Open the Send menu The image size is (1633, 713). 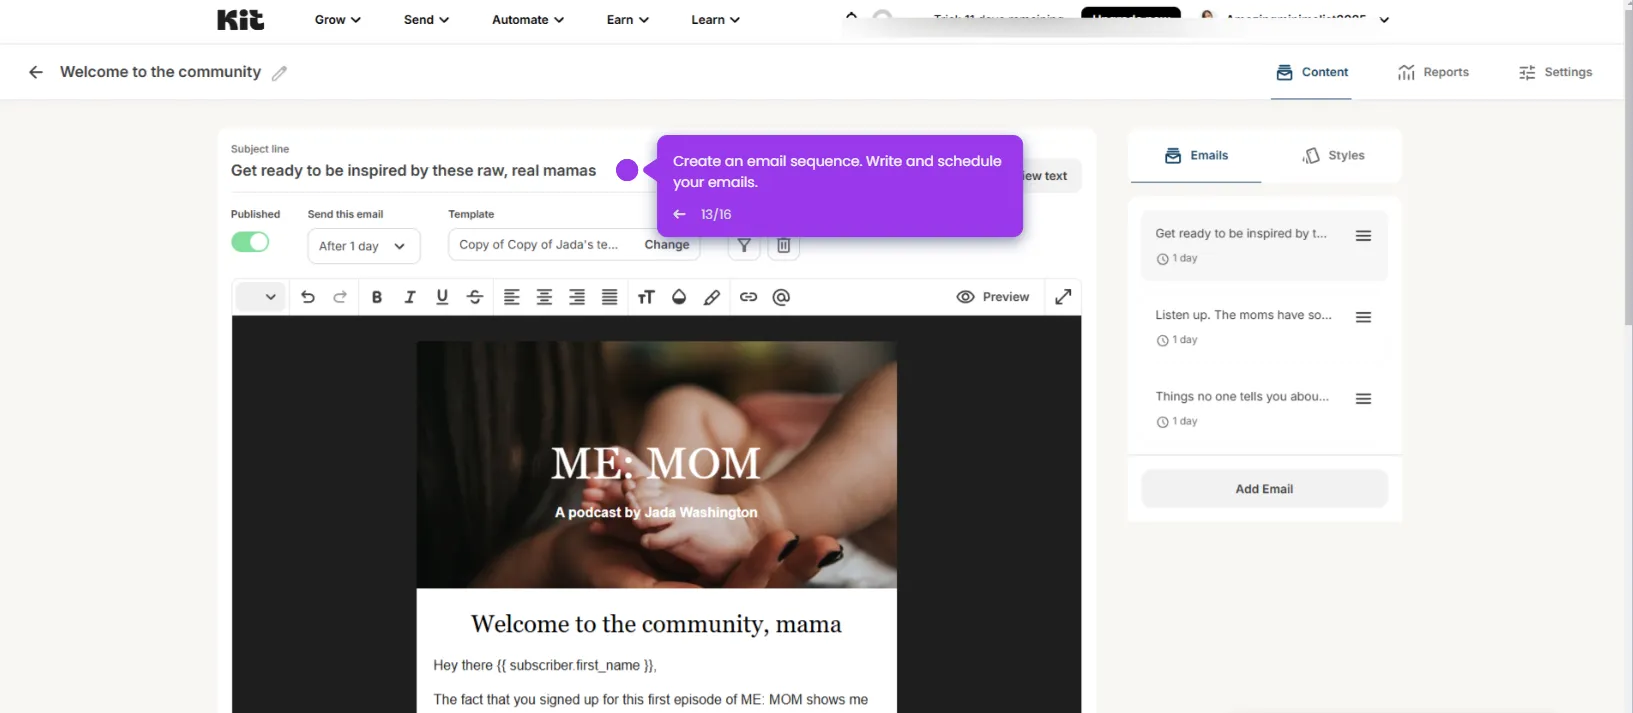tap(426, 19)
